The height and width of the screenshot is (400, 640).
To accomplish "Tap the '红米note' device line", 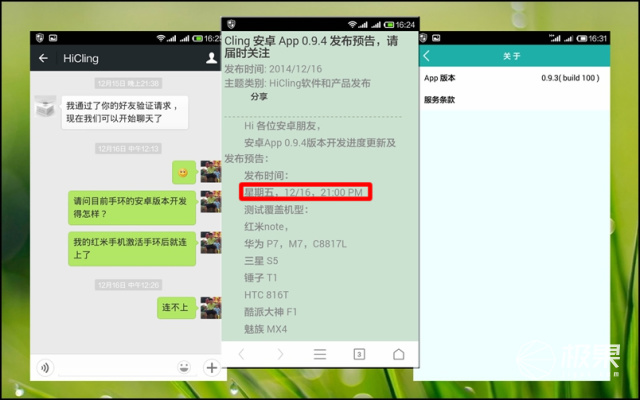I will pyautogui.click(x=267, y=227).
